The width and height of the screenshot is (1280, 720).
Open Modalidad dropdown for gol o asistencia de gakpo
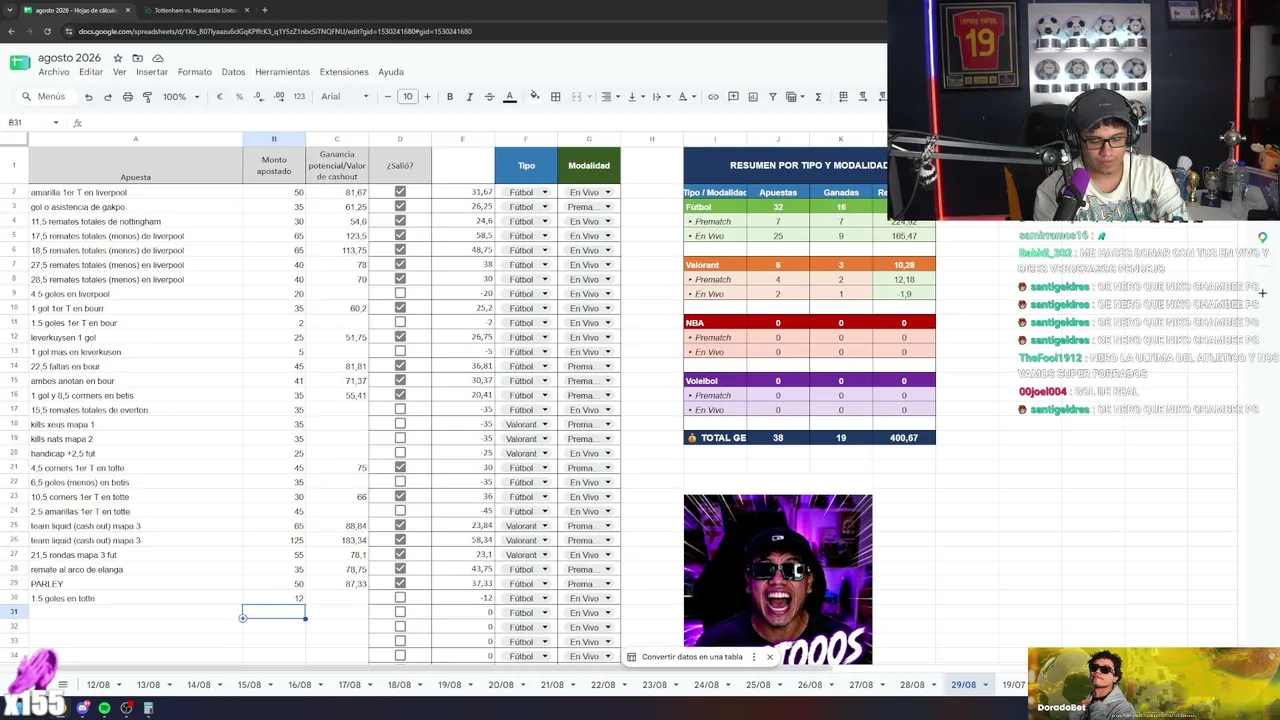(589, 207)
